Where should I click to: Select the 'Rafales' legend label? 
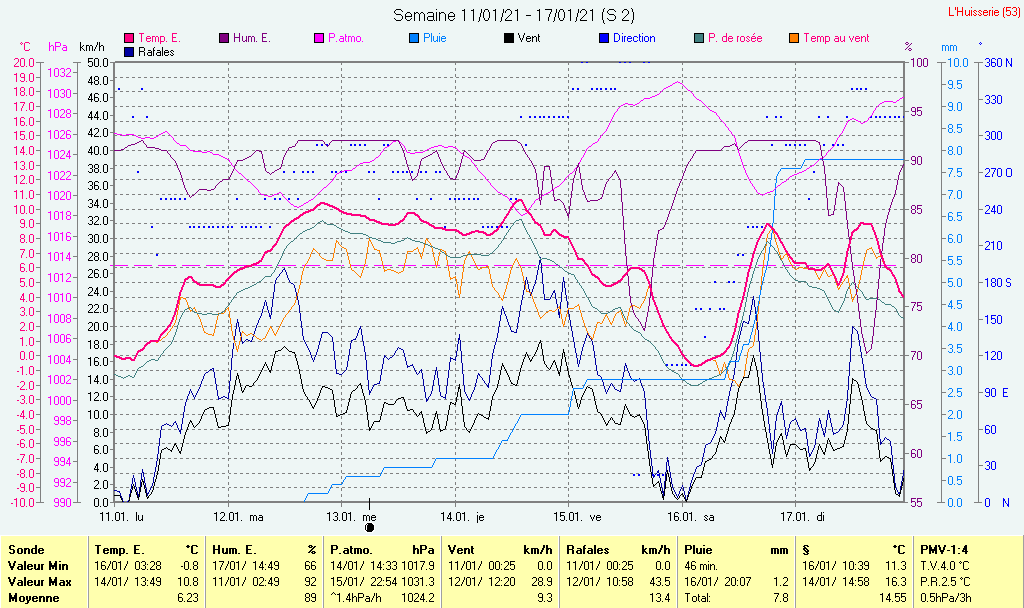pos(157,52)
